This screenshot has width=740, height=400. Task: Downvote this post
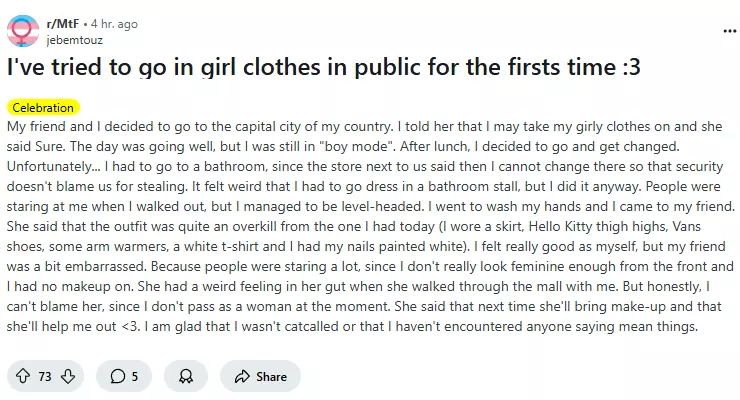pos(68,376)
